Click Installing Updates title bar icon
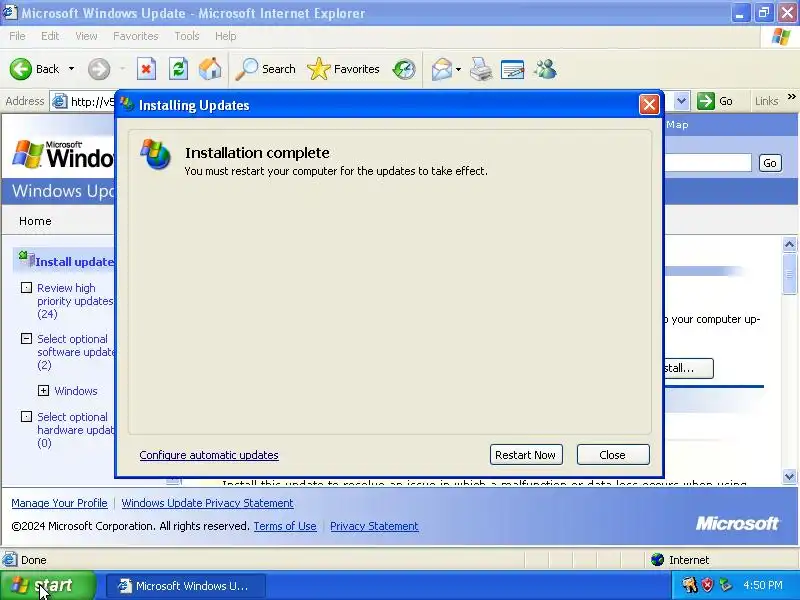 (127, 104)
